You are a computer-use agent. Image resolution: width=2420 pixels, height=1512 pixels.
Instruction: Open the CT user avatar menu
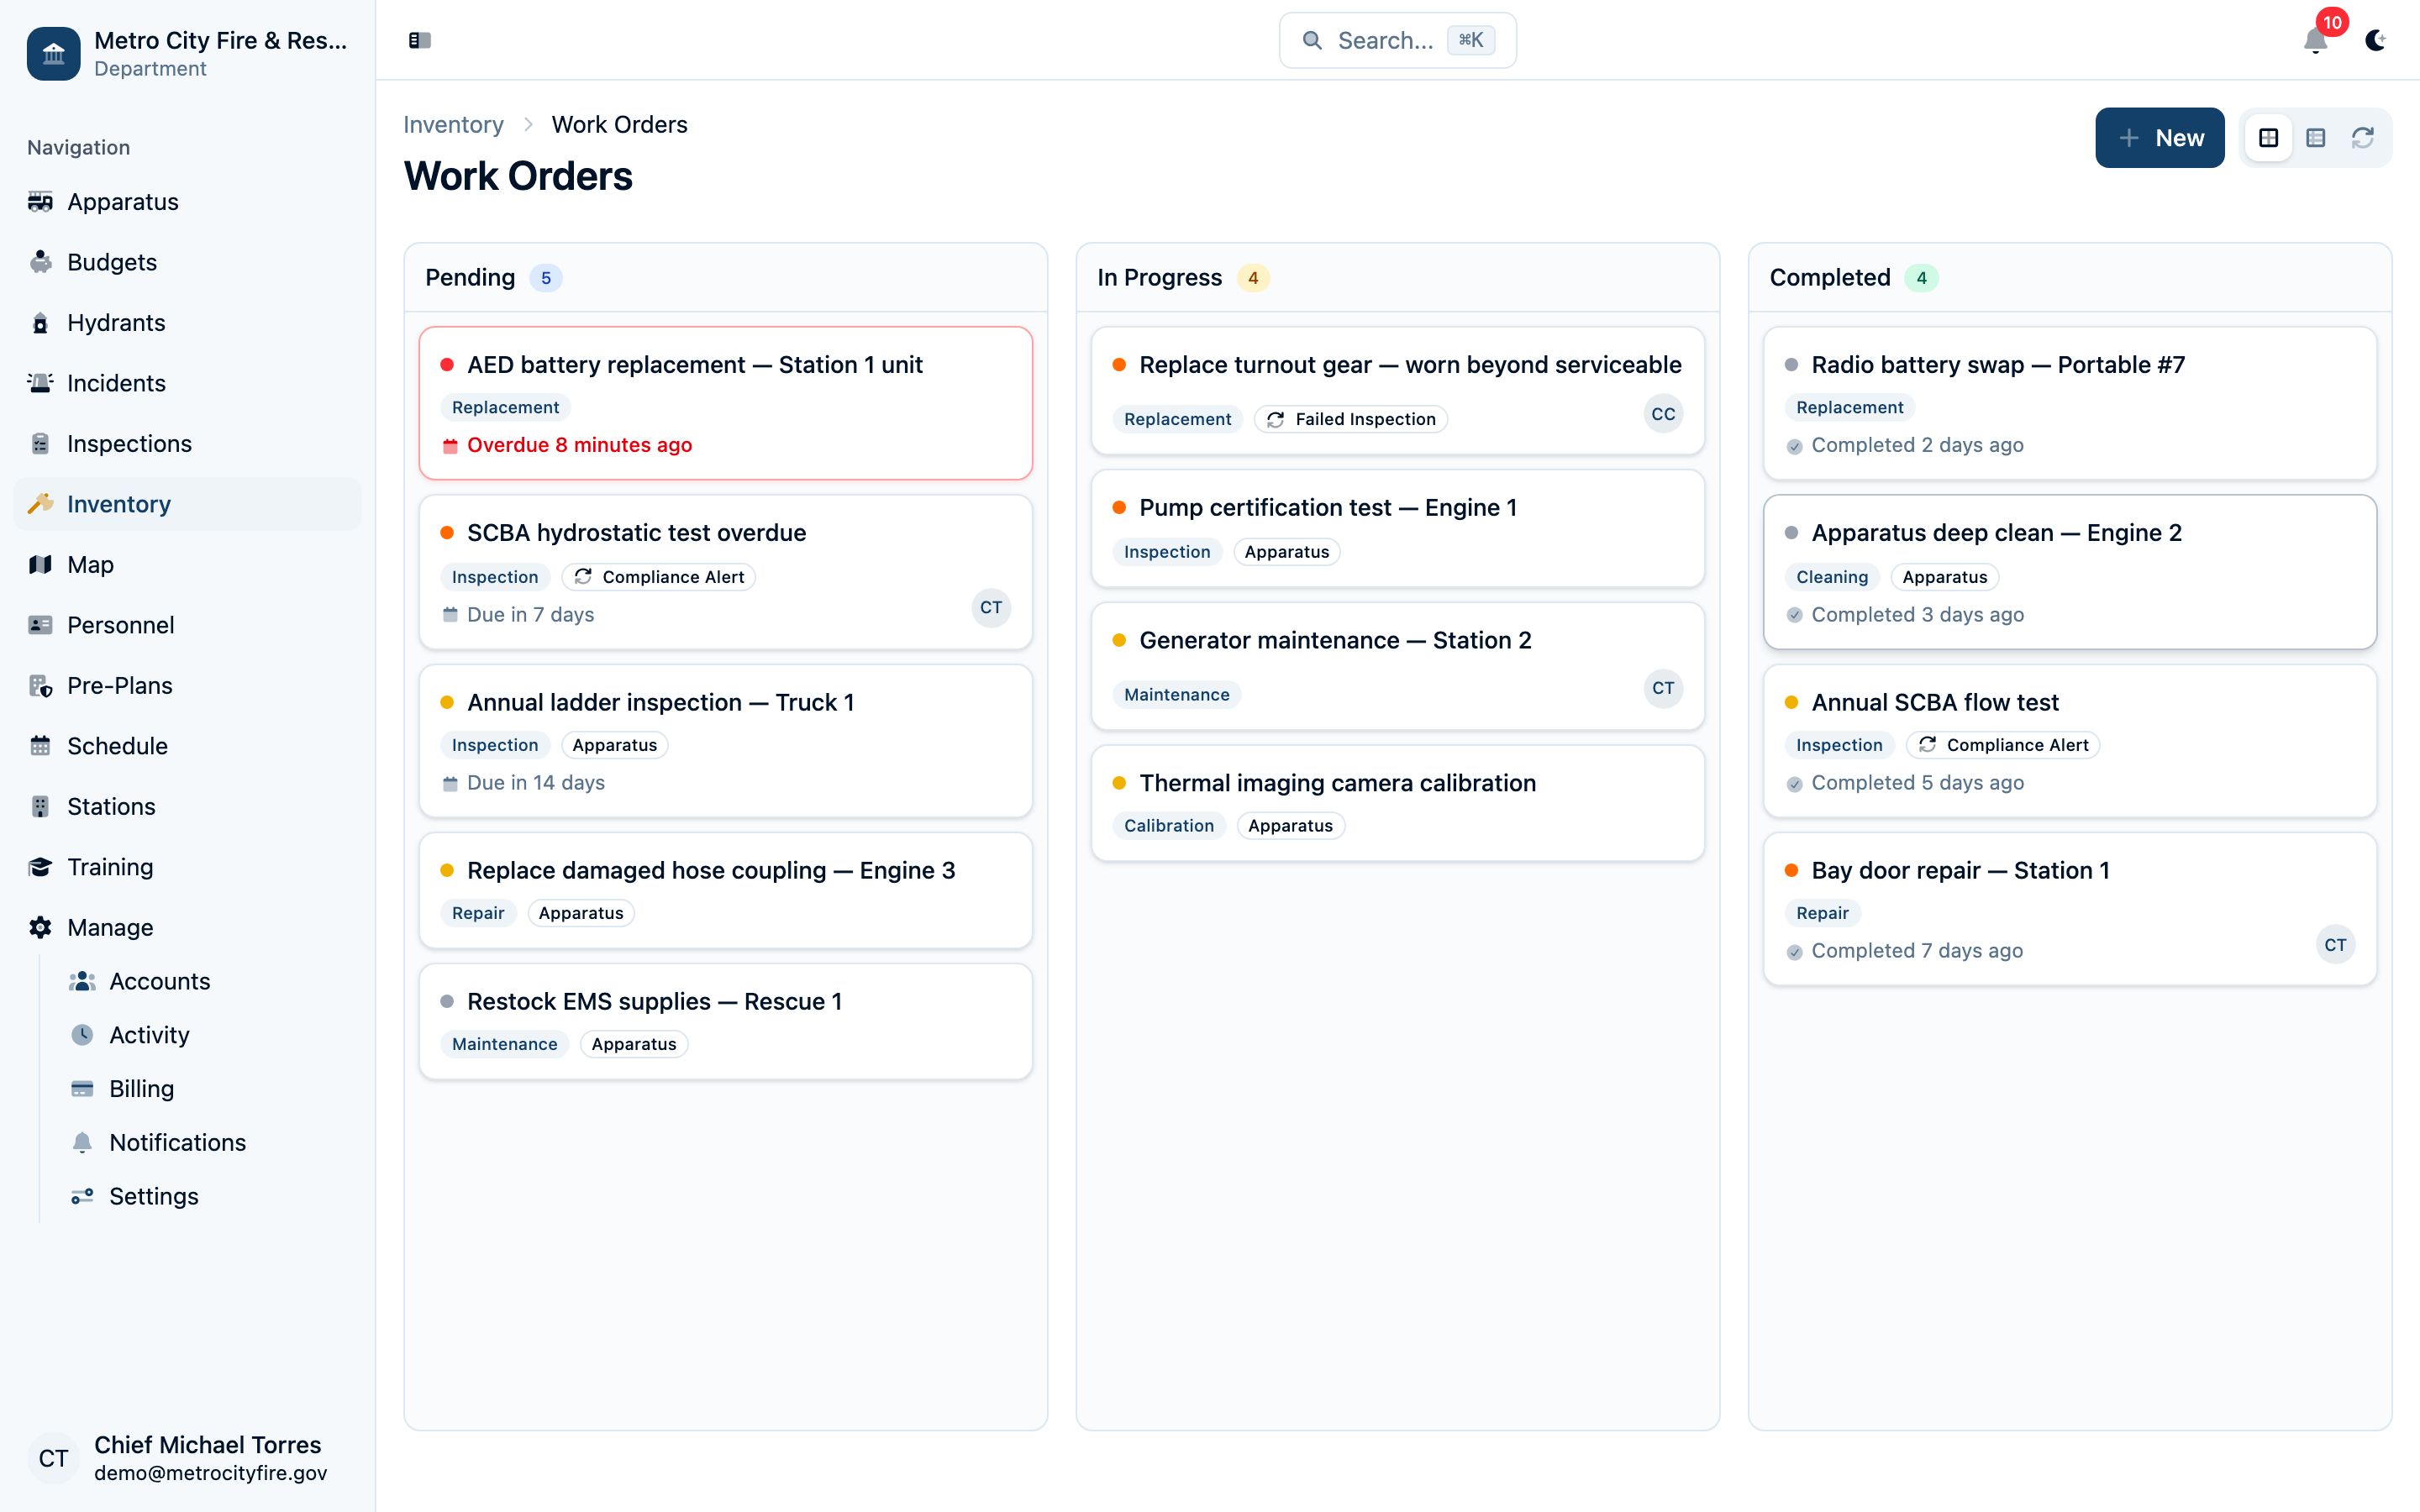[53, 1458]
